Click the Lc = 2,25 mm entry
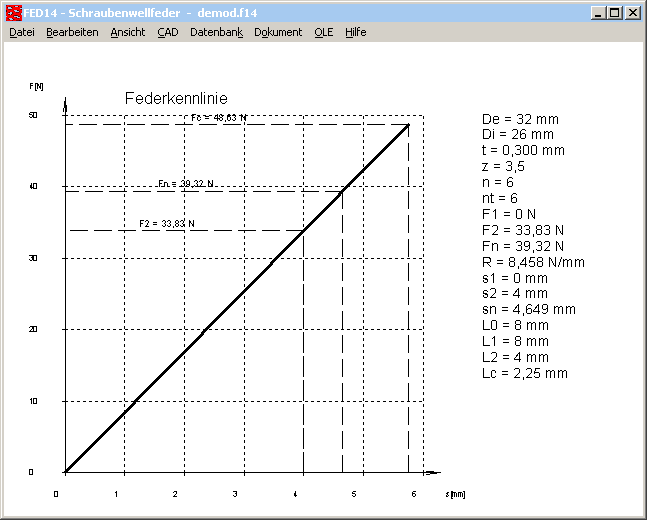647x520 pixels. (x=525, y=373)
